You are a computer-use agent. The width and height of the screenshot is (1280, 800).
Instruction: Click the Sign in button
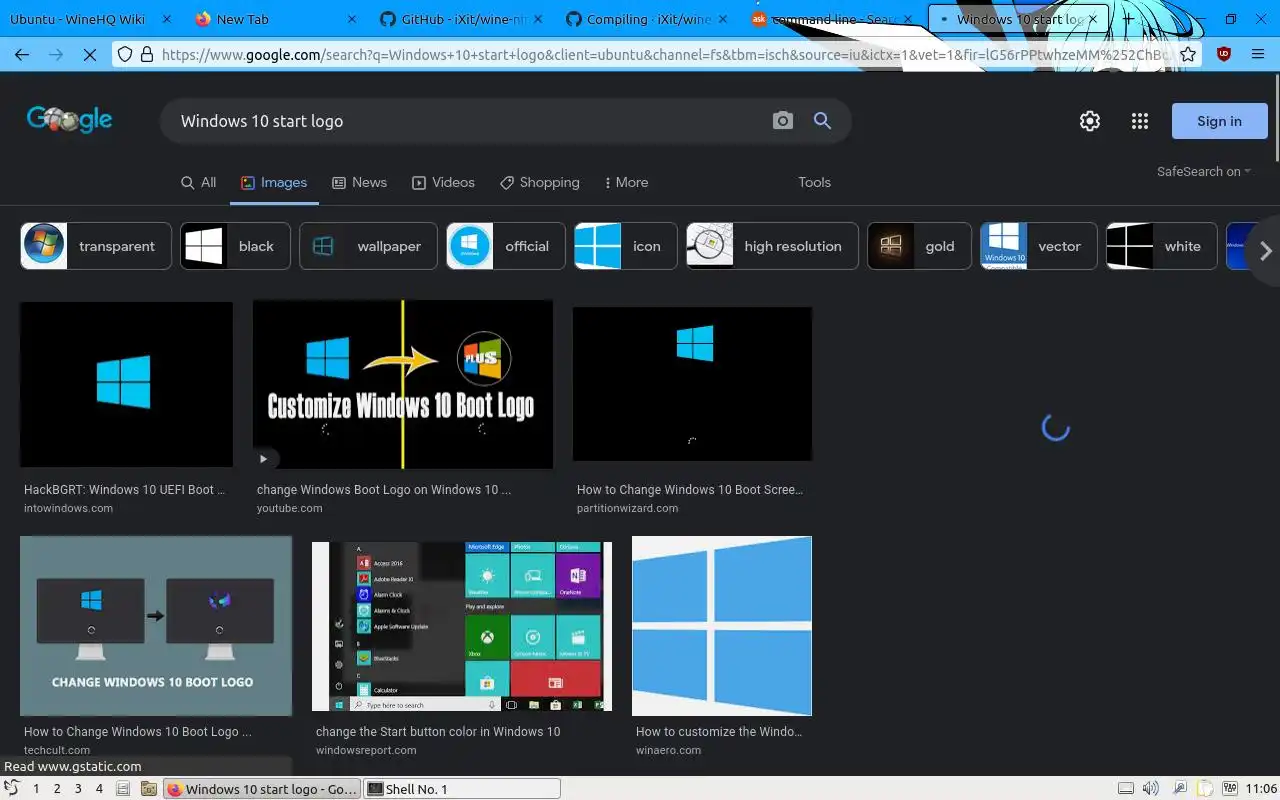click(x=1219, y=121)
